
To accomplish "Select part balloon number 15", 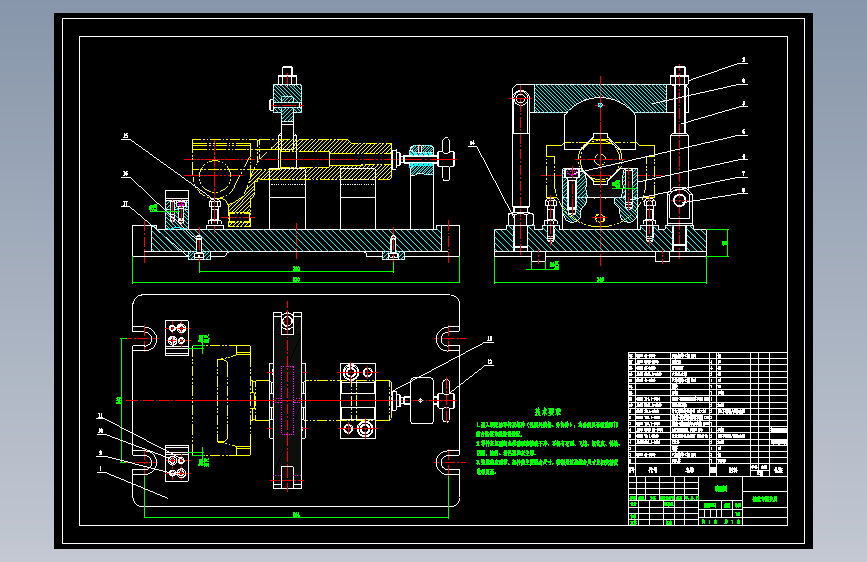I will tap(126, 136).
